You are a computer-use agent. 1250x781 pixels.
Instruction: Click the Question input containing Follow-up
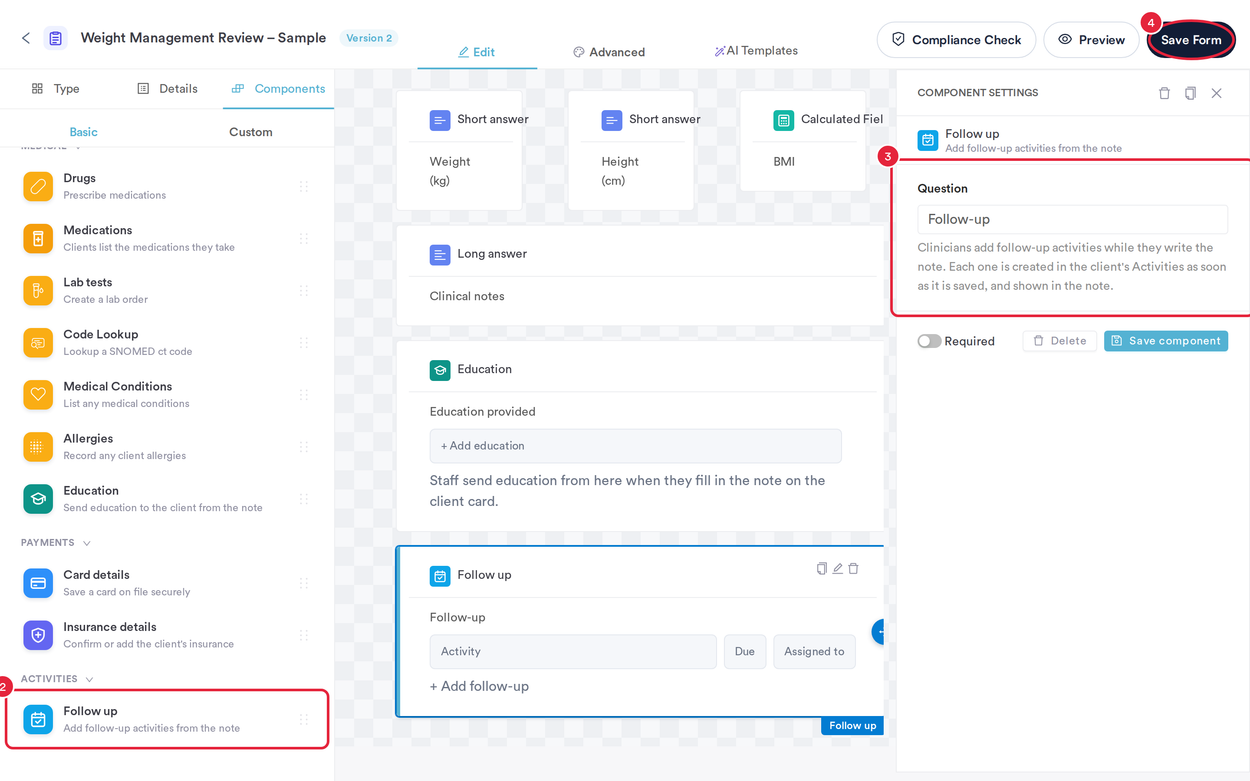(x=1072, y=219)
